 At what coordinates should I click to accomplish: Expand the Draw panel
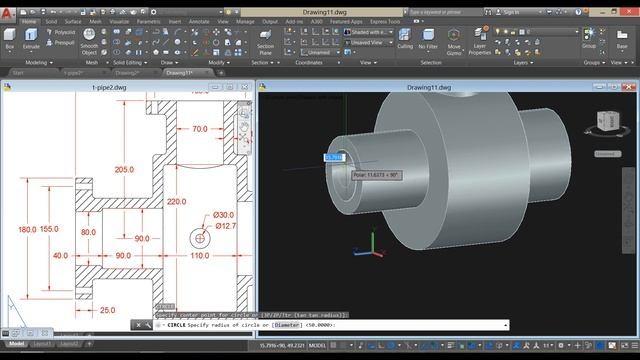point(169,62)
